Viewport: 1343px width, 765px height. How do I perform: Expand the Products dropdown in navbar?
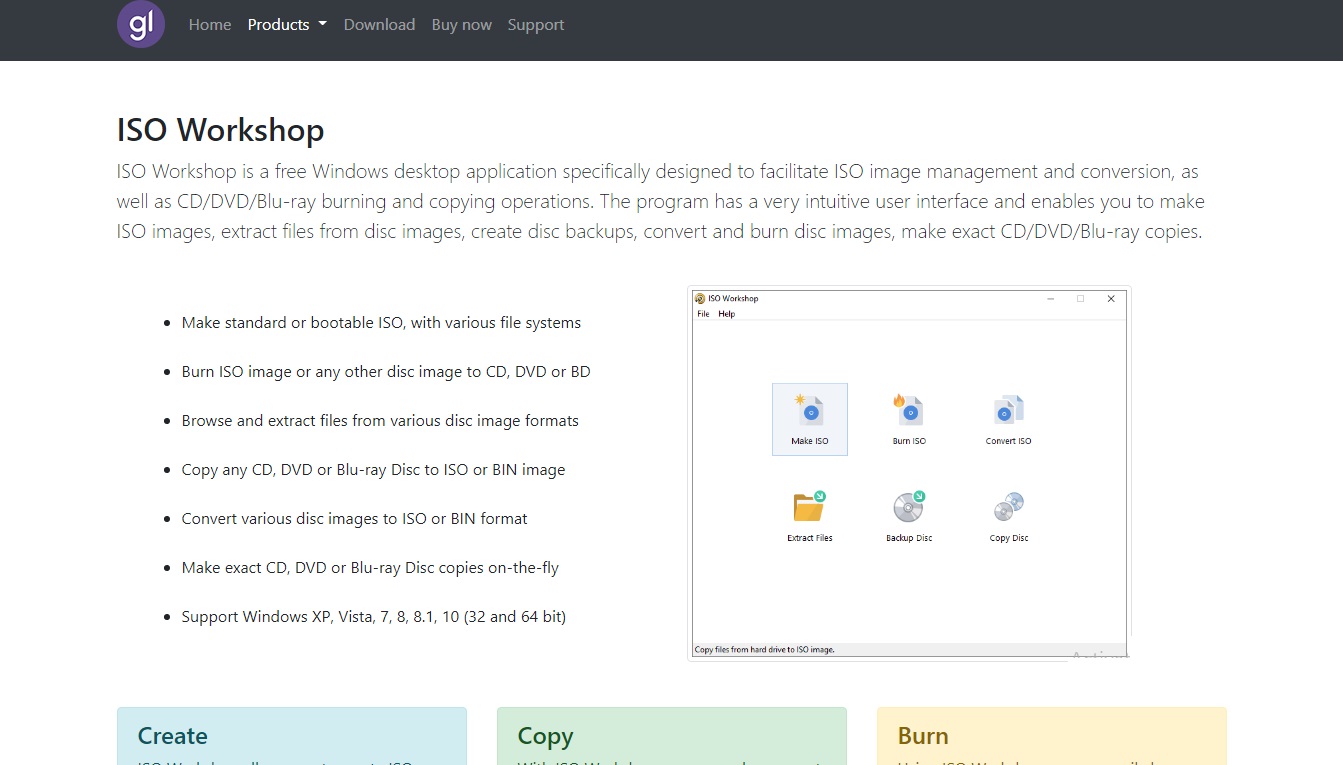point(287,25)
